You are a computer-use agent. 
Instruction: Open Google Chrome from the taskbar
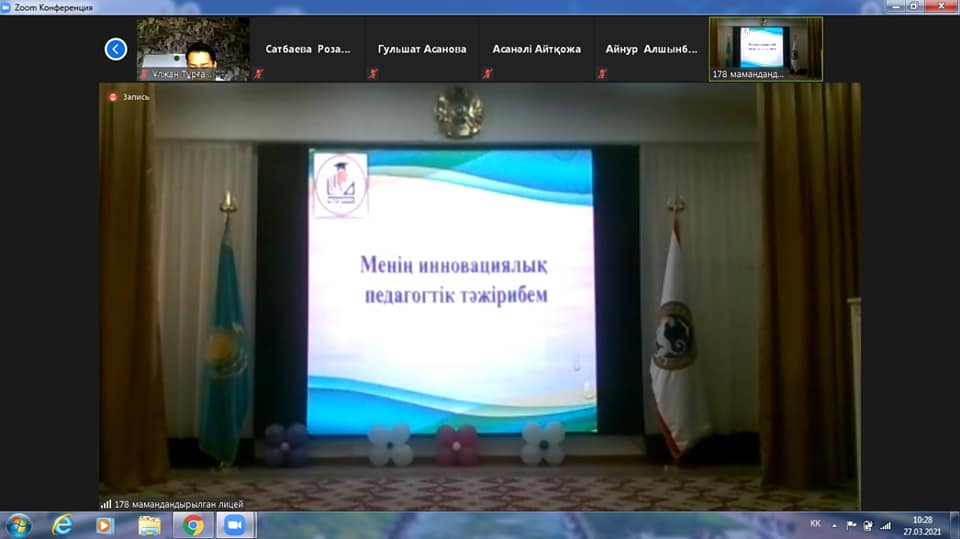tap(193, 525)
